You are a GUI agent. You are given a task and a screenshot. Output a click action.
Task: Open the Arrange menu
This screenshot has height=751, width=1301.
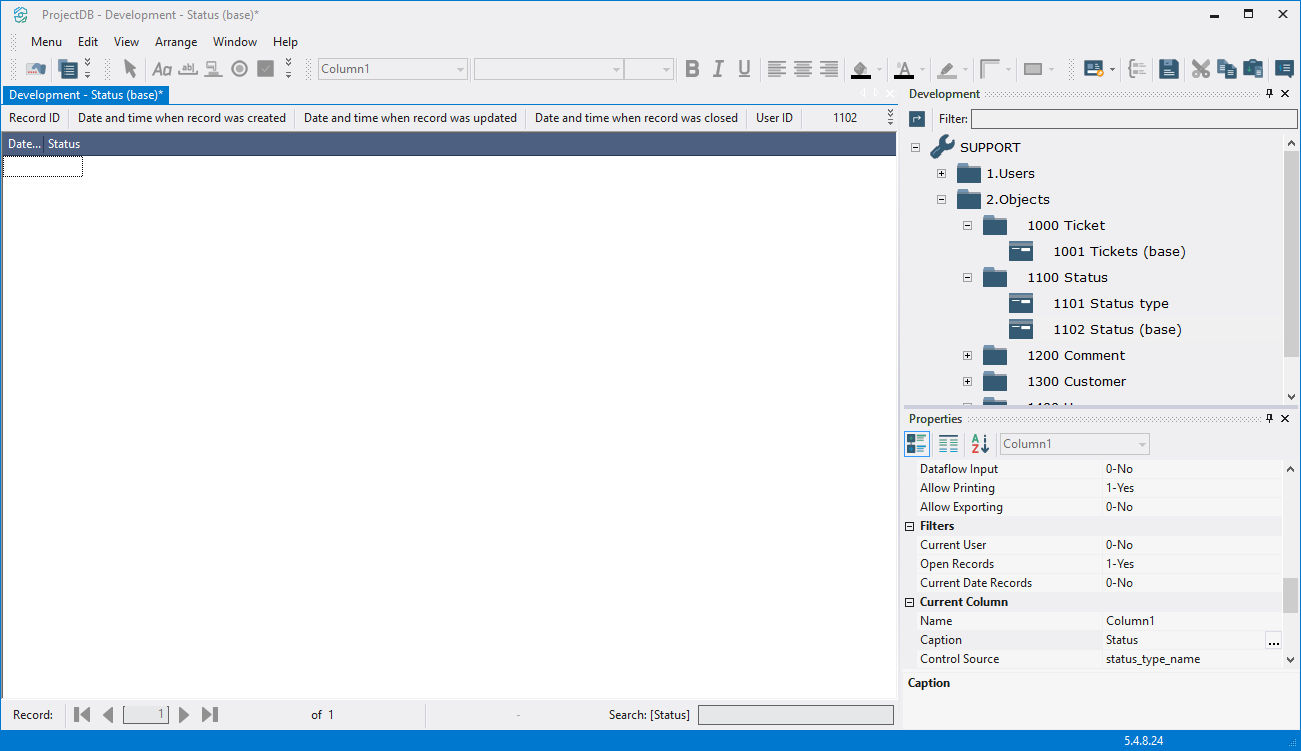[x=176, y=42]
